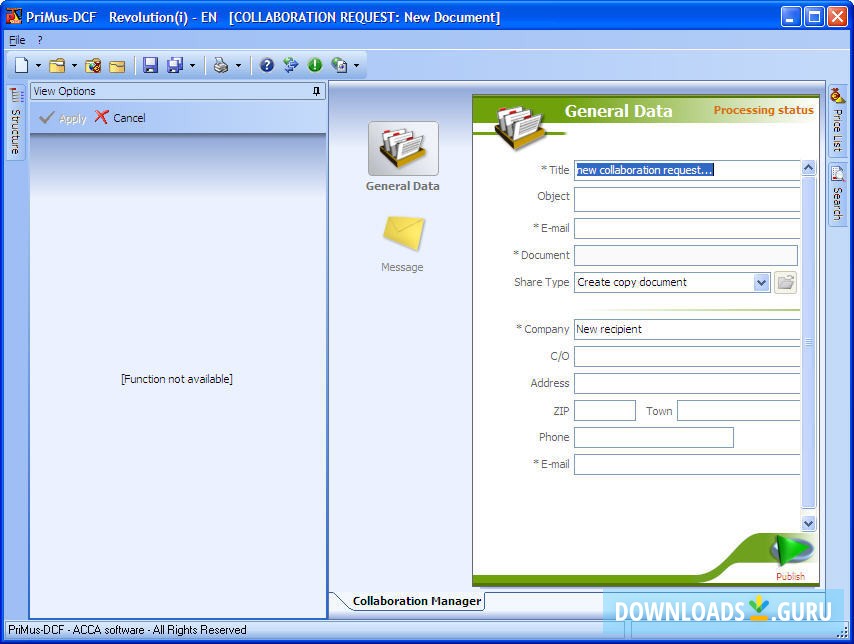Select the Collaboration Manager tab

tap(417, 601)
